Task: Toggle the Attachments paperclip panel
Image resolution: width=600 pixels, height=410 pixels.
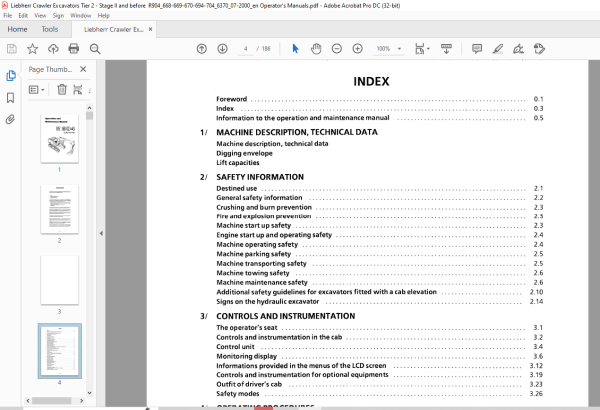Action: click(x=10, y=119)
